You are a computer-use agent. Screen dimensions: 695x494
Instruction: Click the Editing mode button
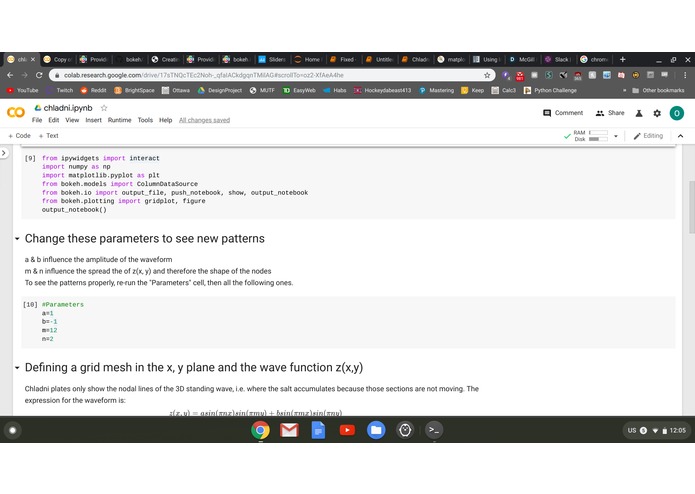tap(648, 136)
